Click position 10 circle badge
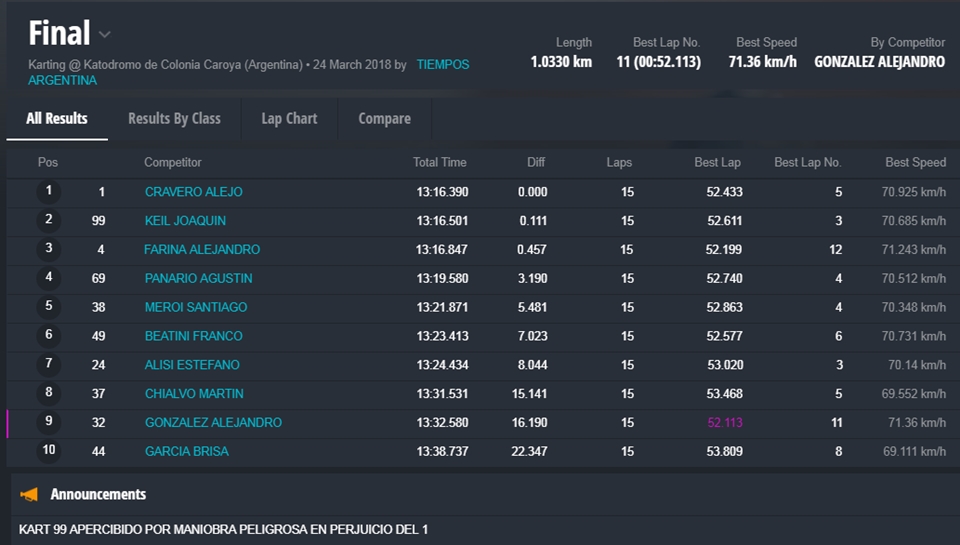The width and height of the screenshot is (960, 545). (48, 451)
